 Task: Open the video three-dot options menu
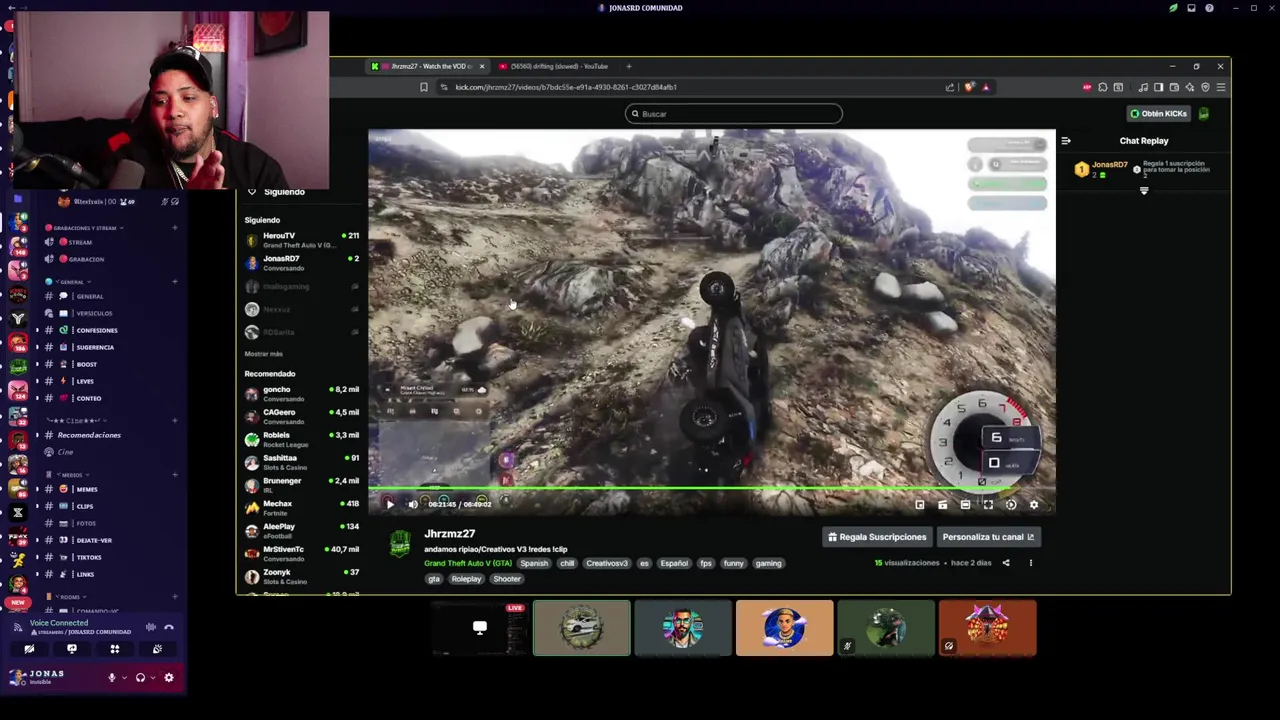(x=1030, y=563)
